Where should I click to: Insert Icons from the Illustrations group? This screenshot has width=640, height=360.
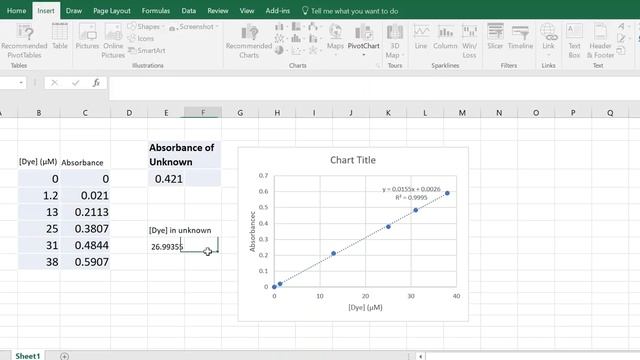[141, 38]
